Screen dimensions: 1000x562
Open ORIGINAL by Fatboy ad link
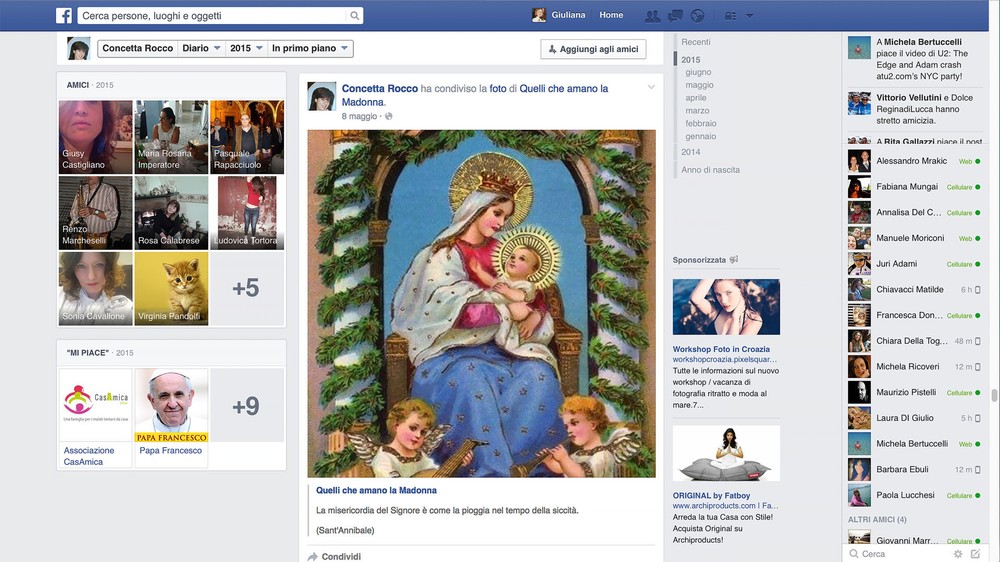click(x=711, y=495)
